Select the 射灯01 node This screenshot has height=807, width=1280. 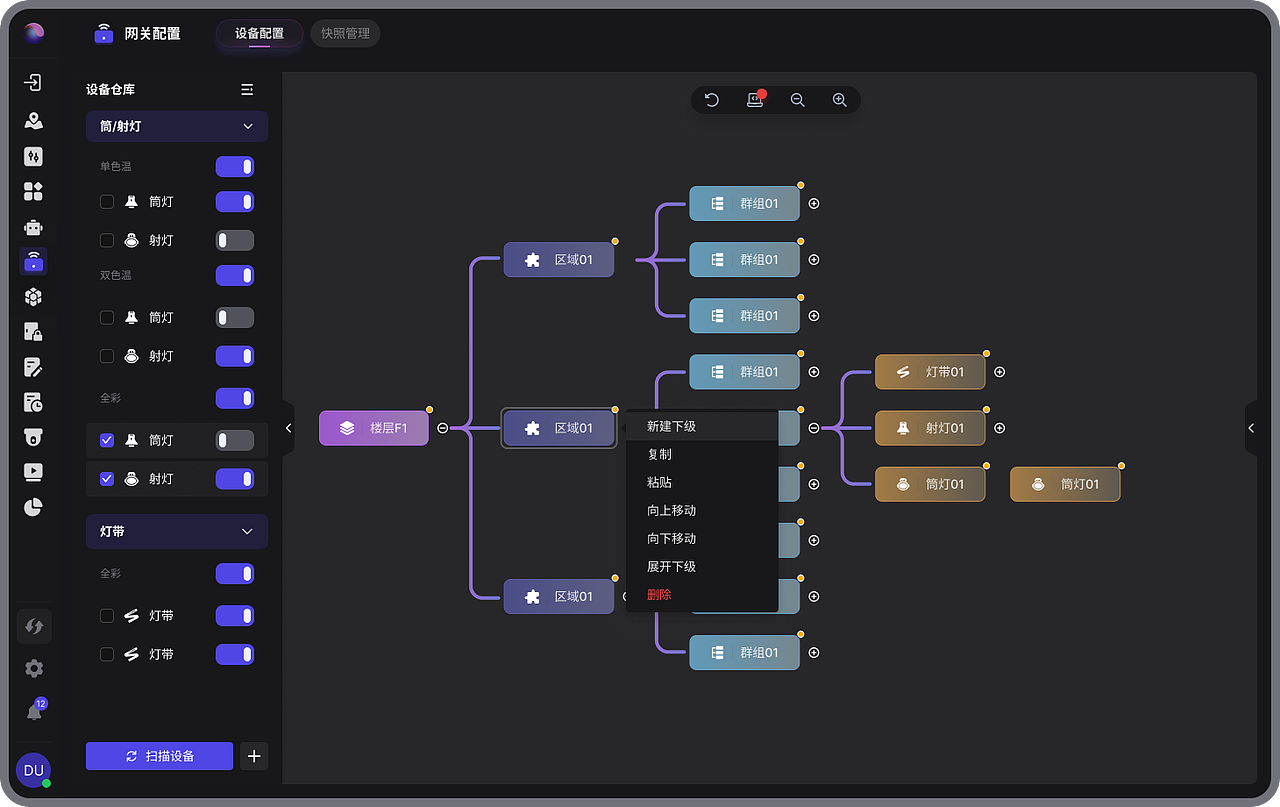pos(930,428)
